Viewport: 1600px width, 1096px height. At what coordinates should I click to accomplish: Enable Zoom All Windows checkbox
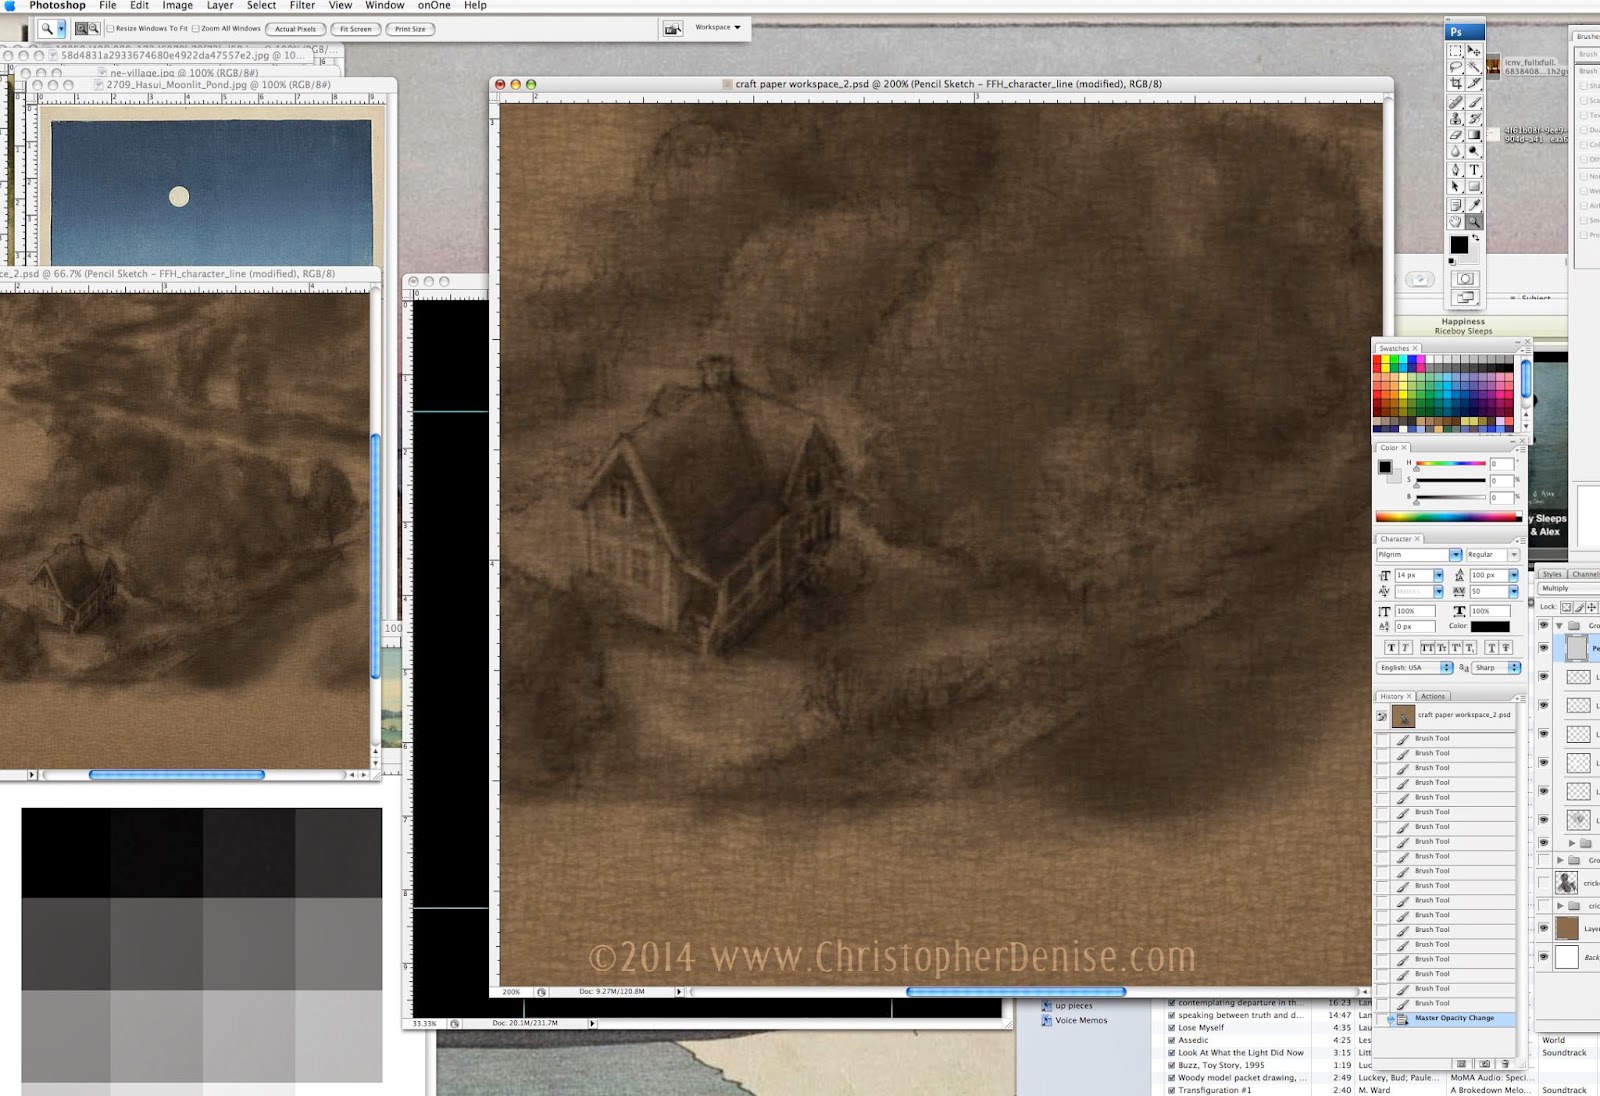pyautogui.click(x=196, y=29)
